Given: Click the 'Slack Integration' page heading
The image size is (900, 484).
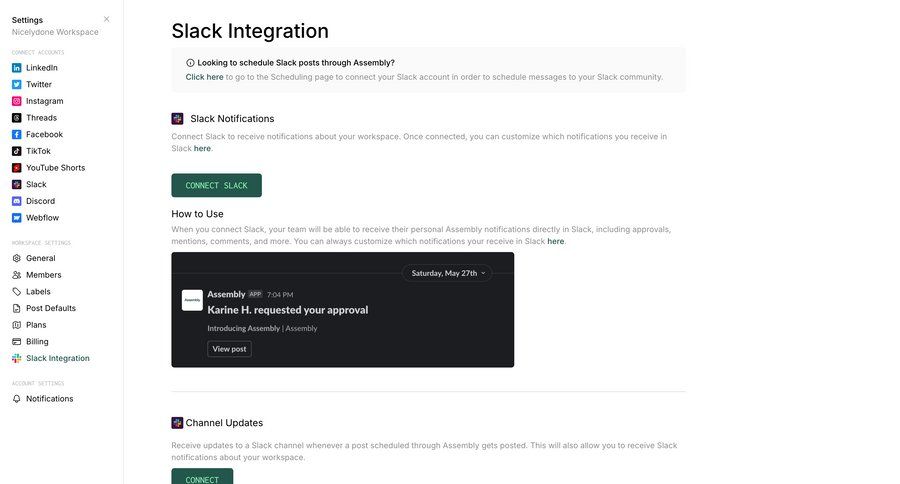Looking at the screenshot, I should coord(250,31).
